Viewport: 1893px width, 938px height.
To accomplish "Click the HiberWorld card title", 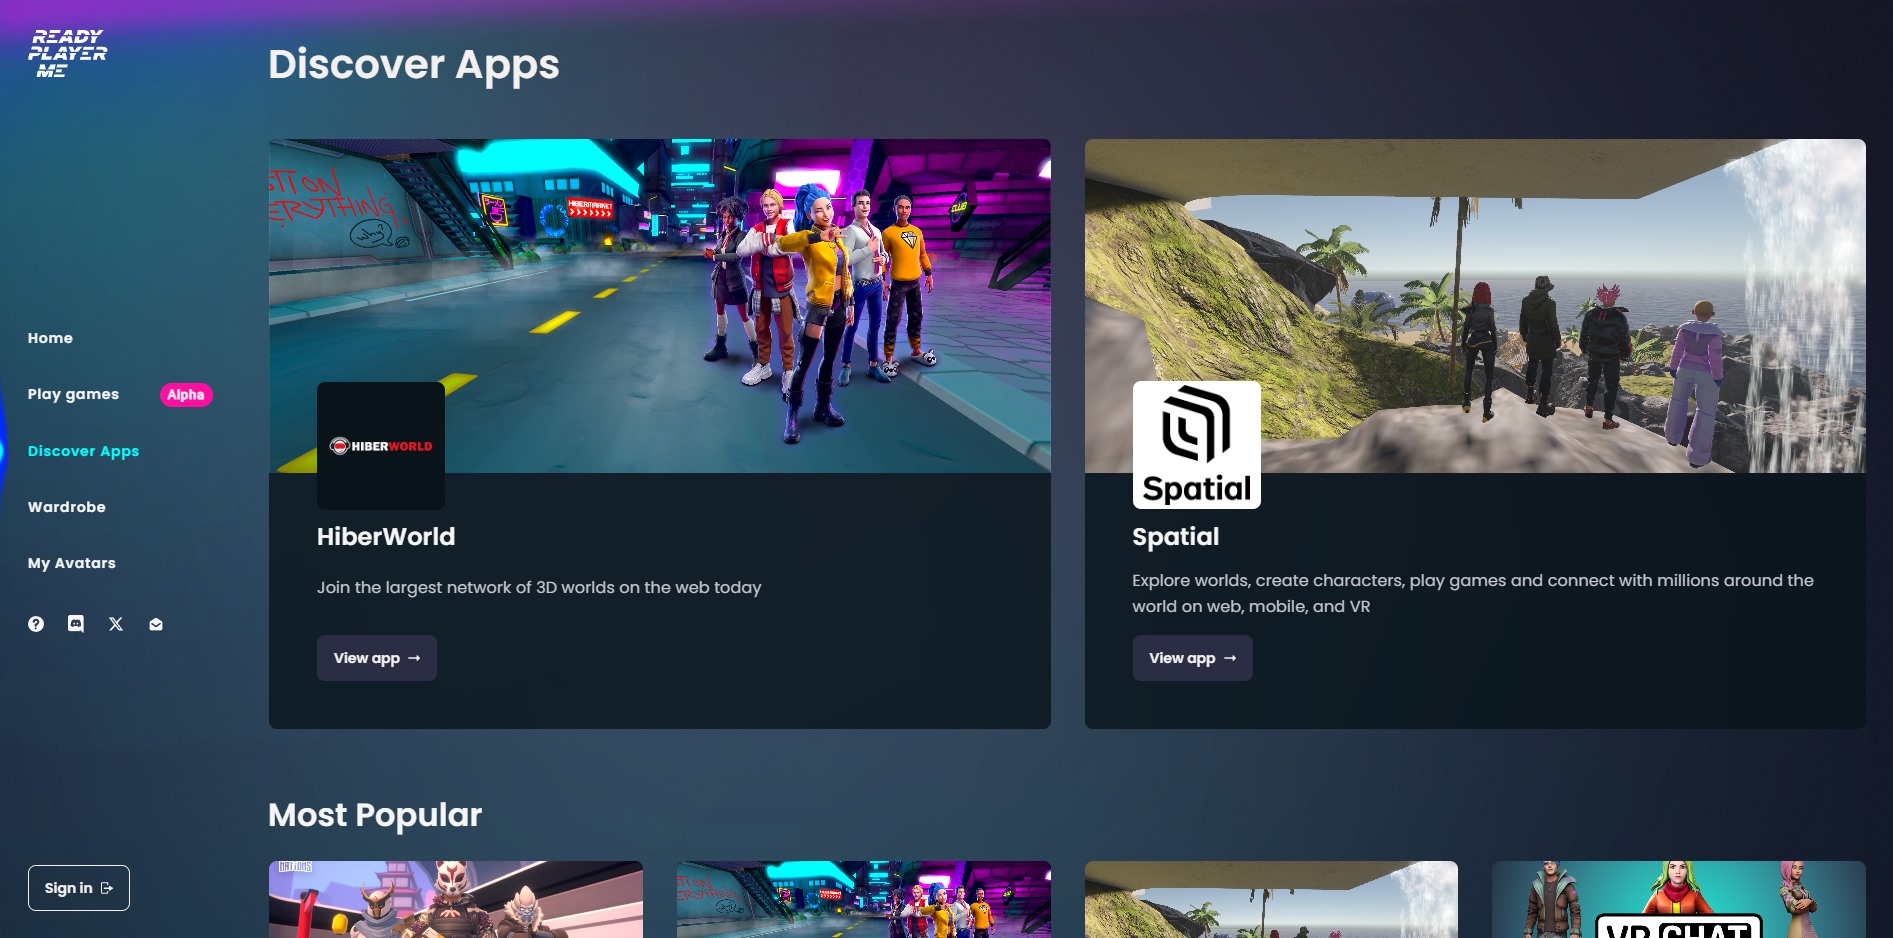I will point(386,537).
